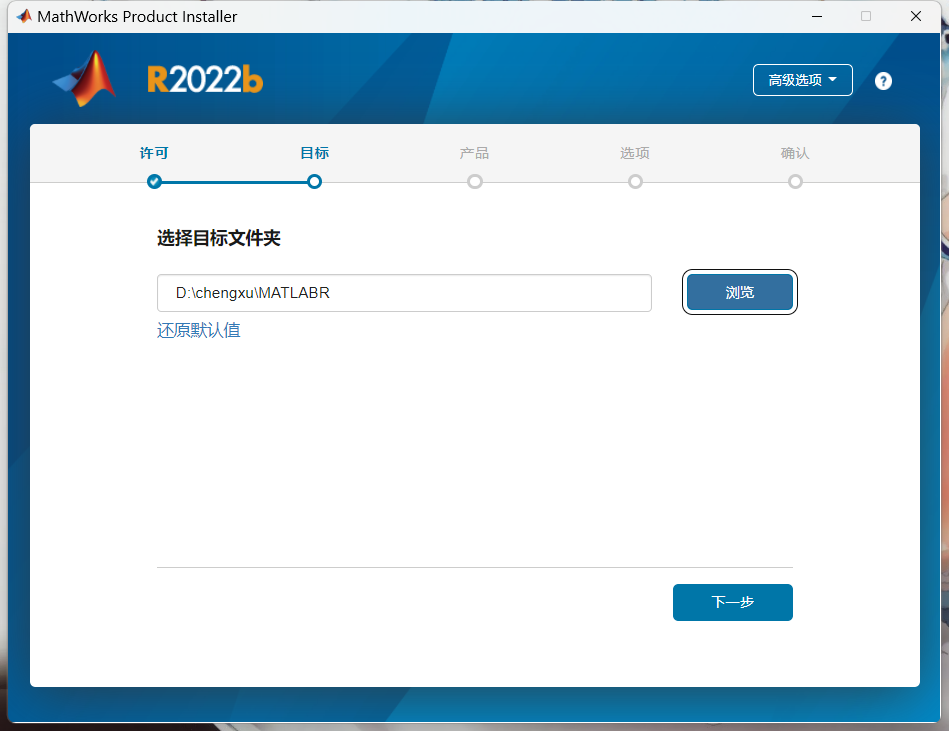The image size is (949, 731).
Task: Click the 选择目标文件夹 heading
Action: coord(219,238)
